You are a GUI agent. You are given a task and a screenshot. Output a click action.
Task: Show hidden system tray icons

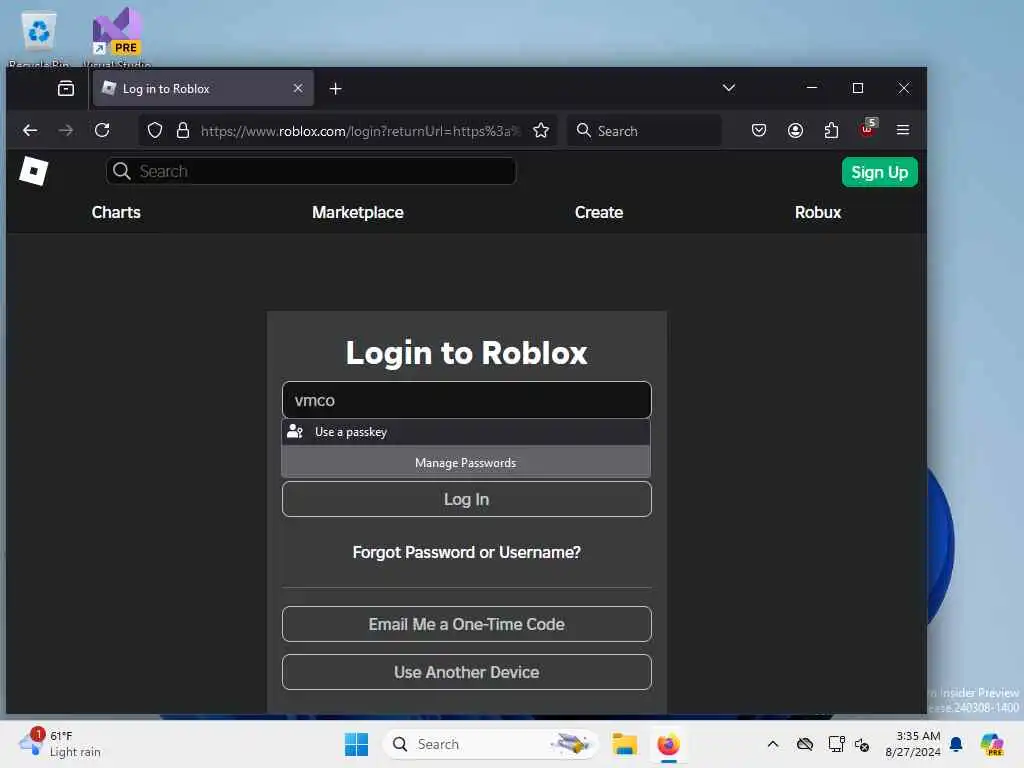pyautogui.click(x=773, y=744)
